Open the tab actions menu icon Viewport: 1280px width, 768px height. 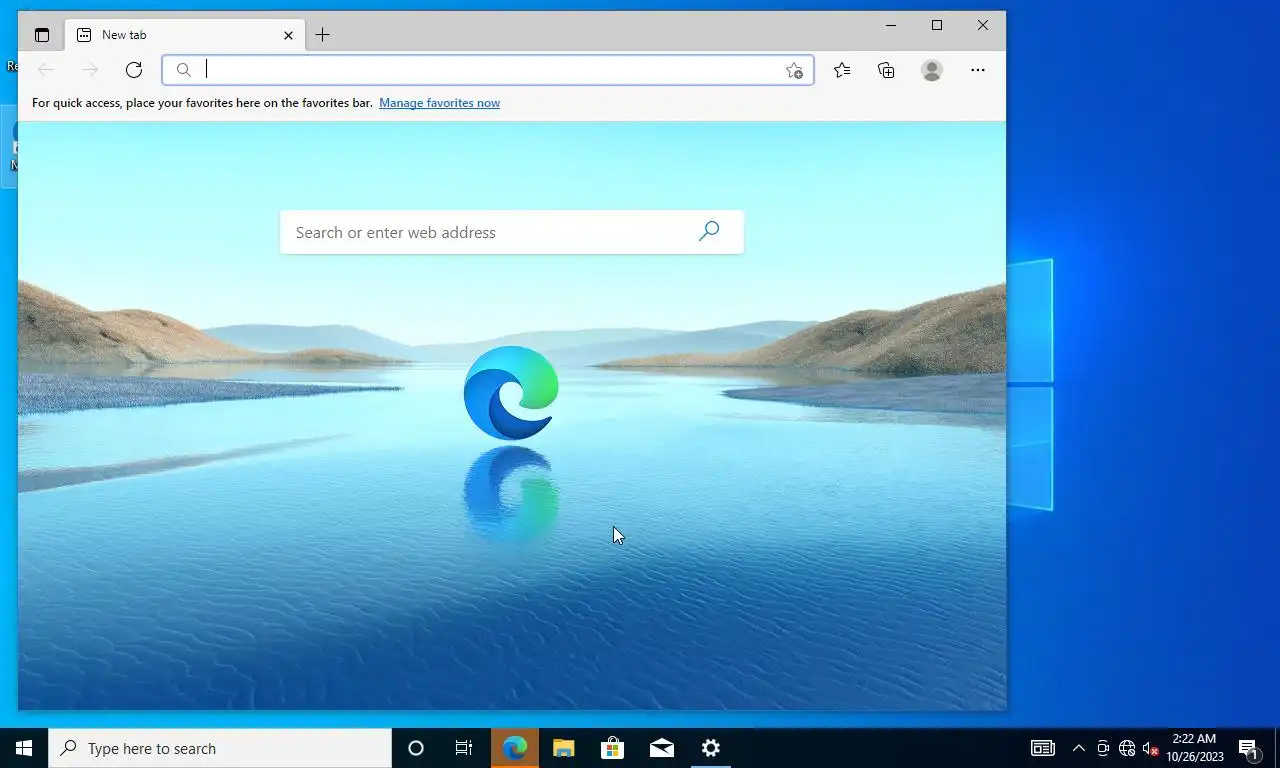click(x=42, y=35)
